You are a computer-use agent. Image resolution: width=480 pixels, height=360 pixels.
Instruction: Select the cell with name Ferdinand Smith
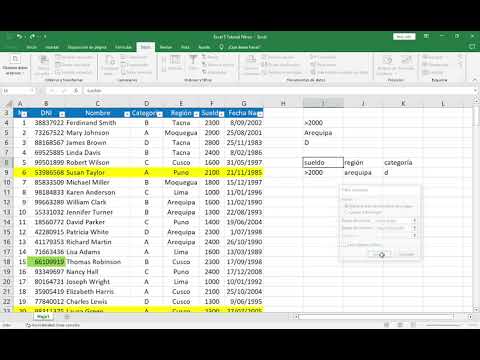(x=97, y=123)
